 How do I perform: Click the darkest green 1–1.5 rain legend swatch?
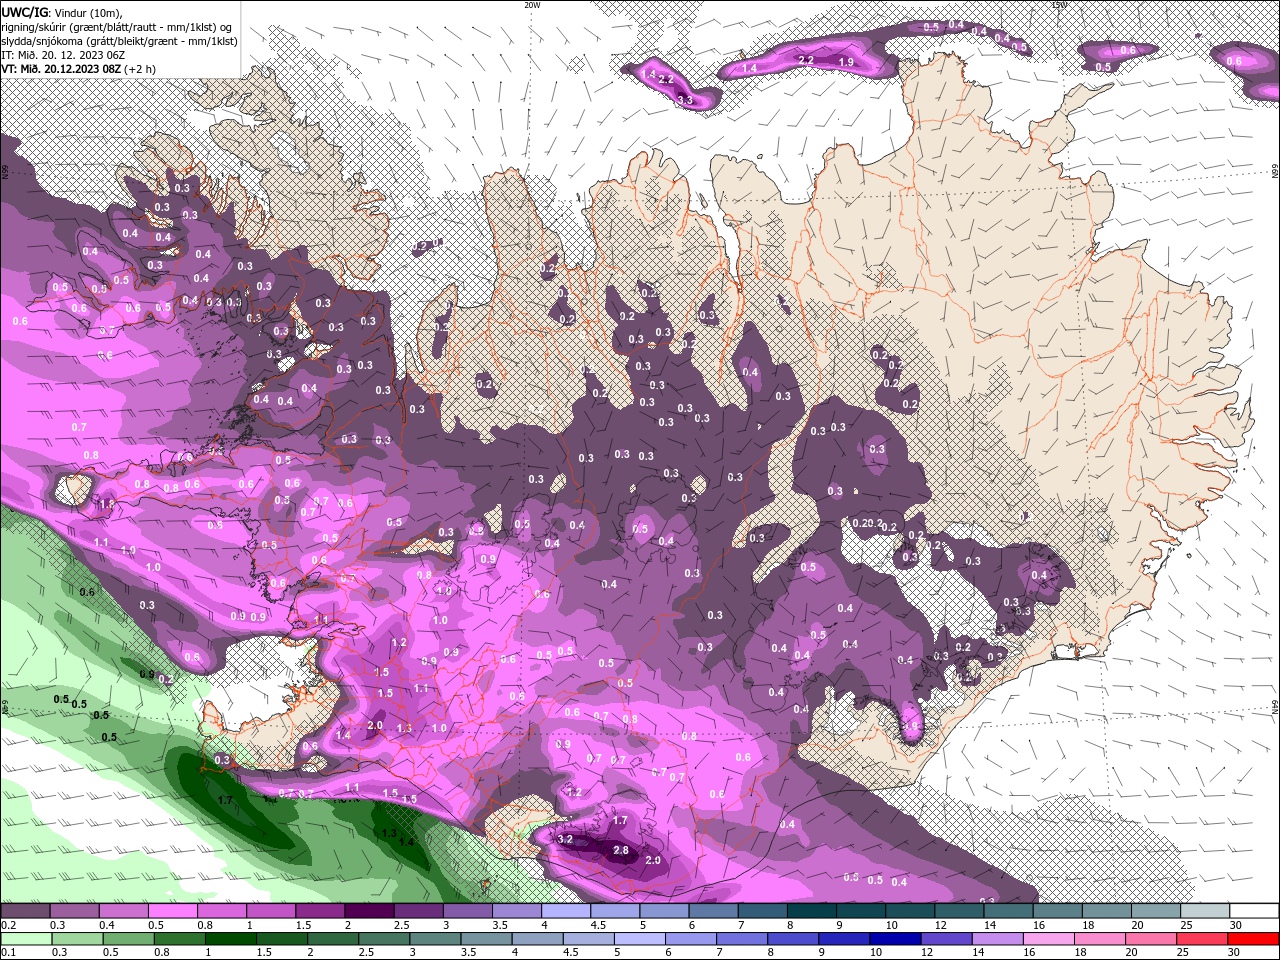click(230, 939)
